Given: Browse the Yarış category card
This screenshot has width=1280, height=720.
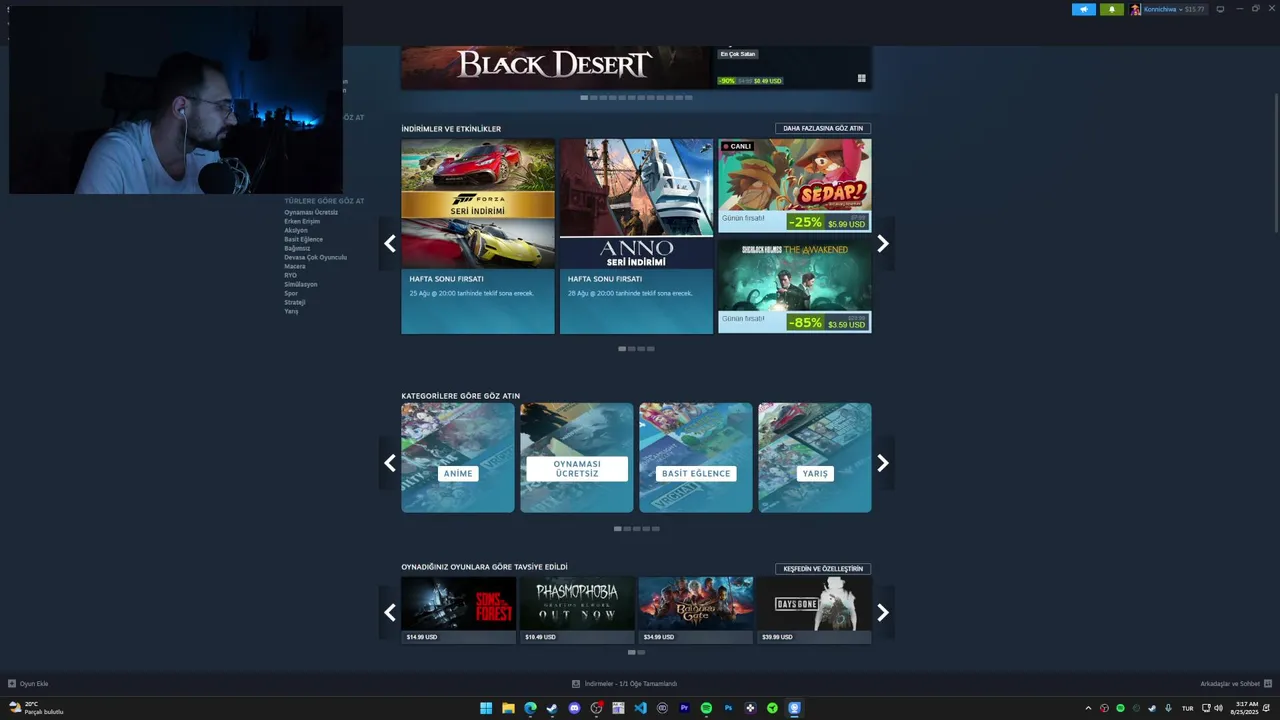Looking at the screenshot, I should 815,458.
